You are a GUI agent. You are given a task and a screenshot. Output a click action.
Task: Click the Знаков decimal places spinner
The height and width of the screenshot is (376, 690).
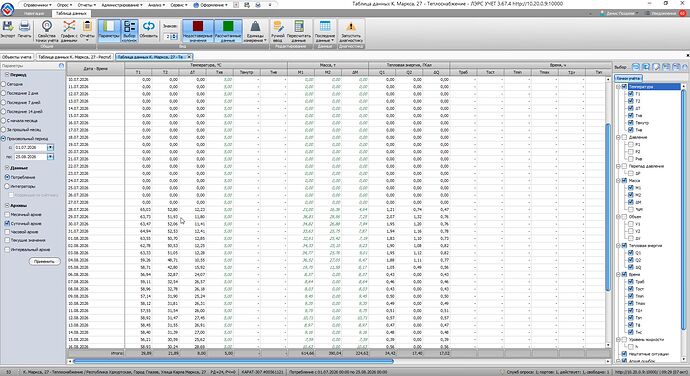pyautogui.click(x=171, y=37)
